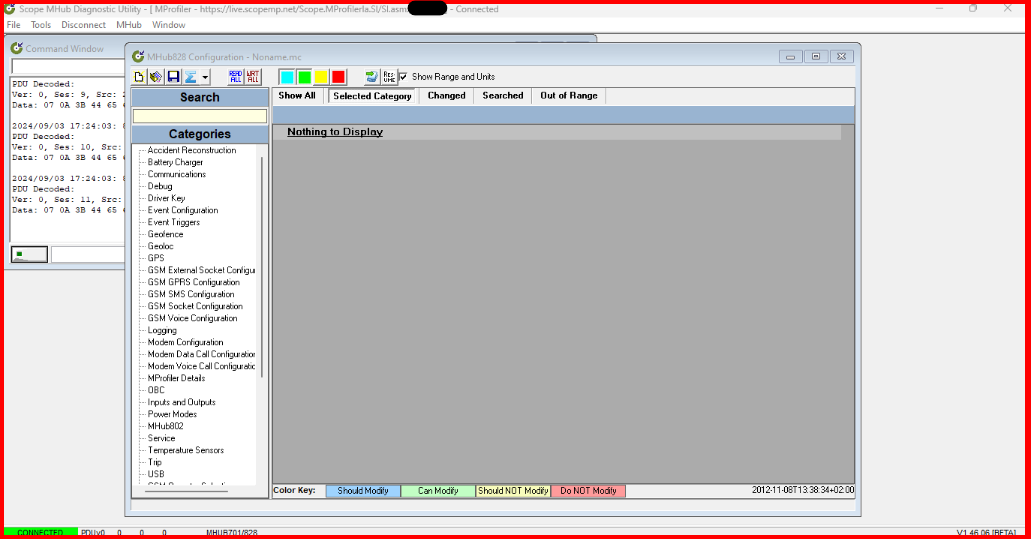Click the Categories list vertical scrollbar
The height and width of the screenshot is (539, 1031).
[262, 267]
